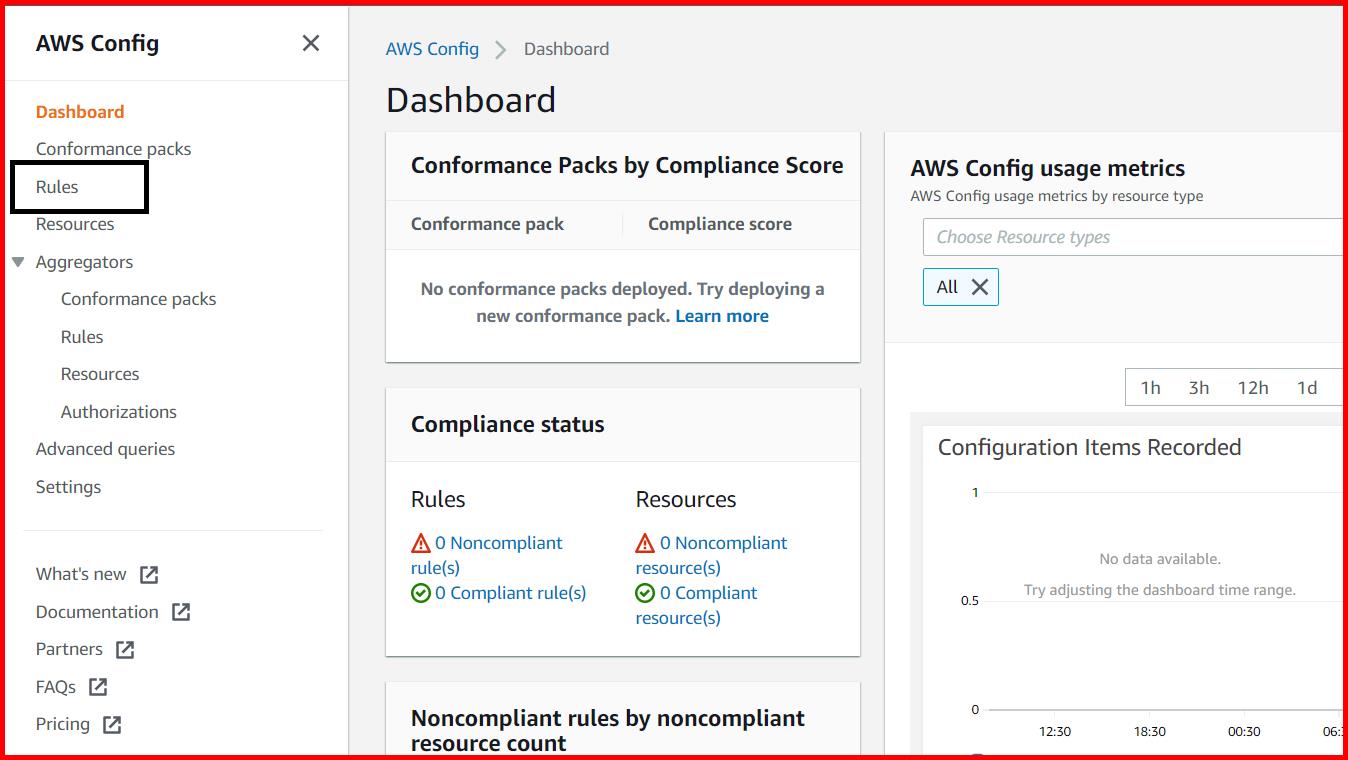The image size is (1348, 760).
Task: Close the AWS Config navigation panel
Action: coord(310,43)
